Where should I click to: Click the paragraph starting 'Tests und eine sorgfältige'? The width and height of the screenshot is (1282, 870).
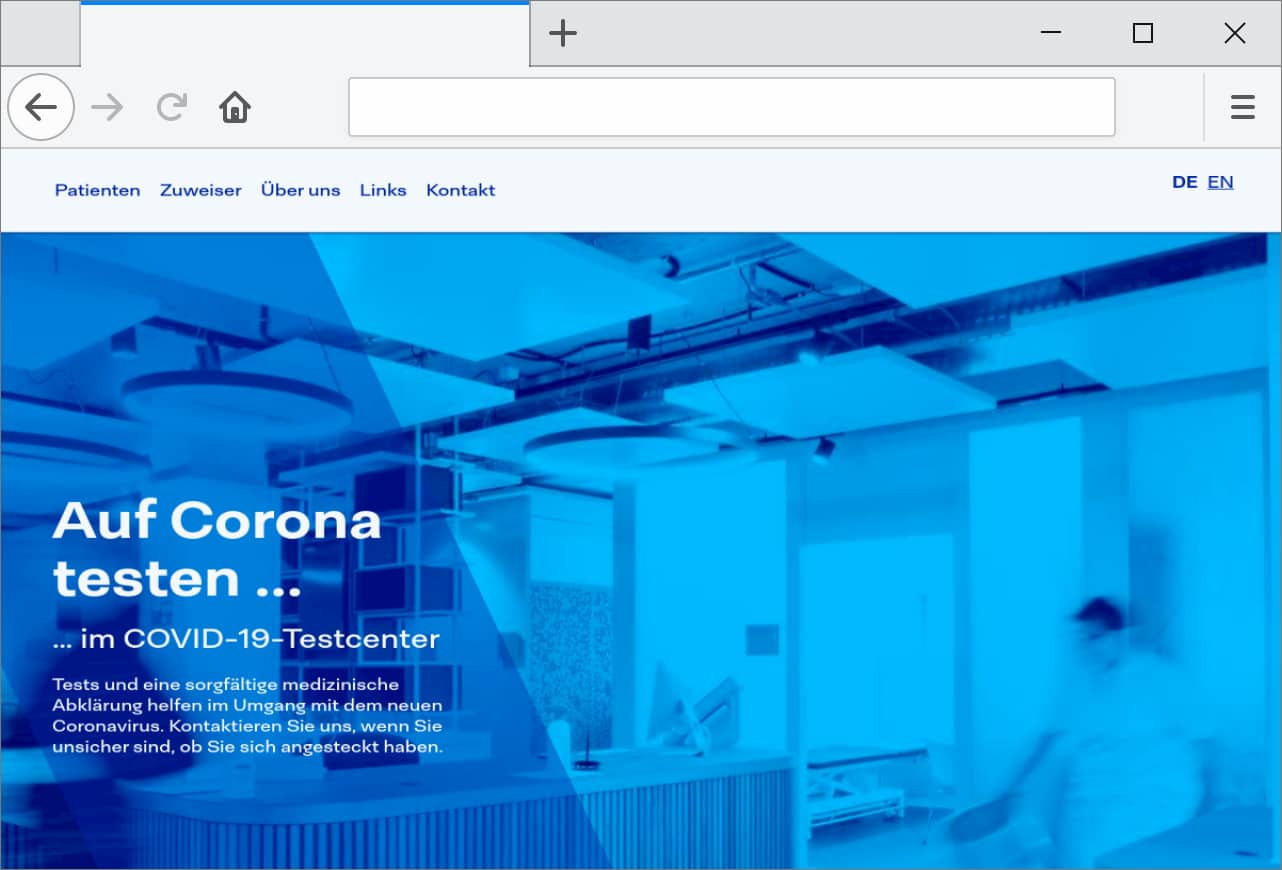248,716
